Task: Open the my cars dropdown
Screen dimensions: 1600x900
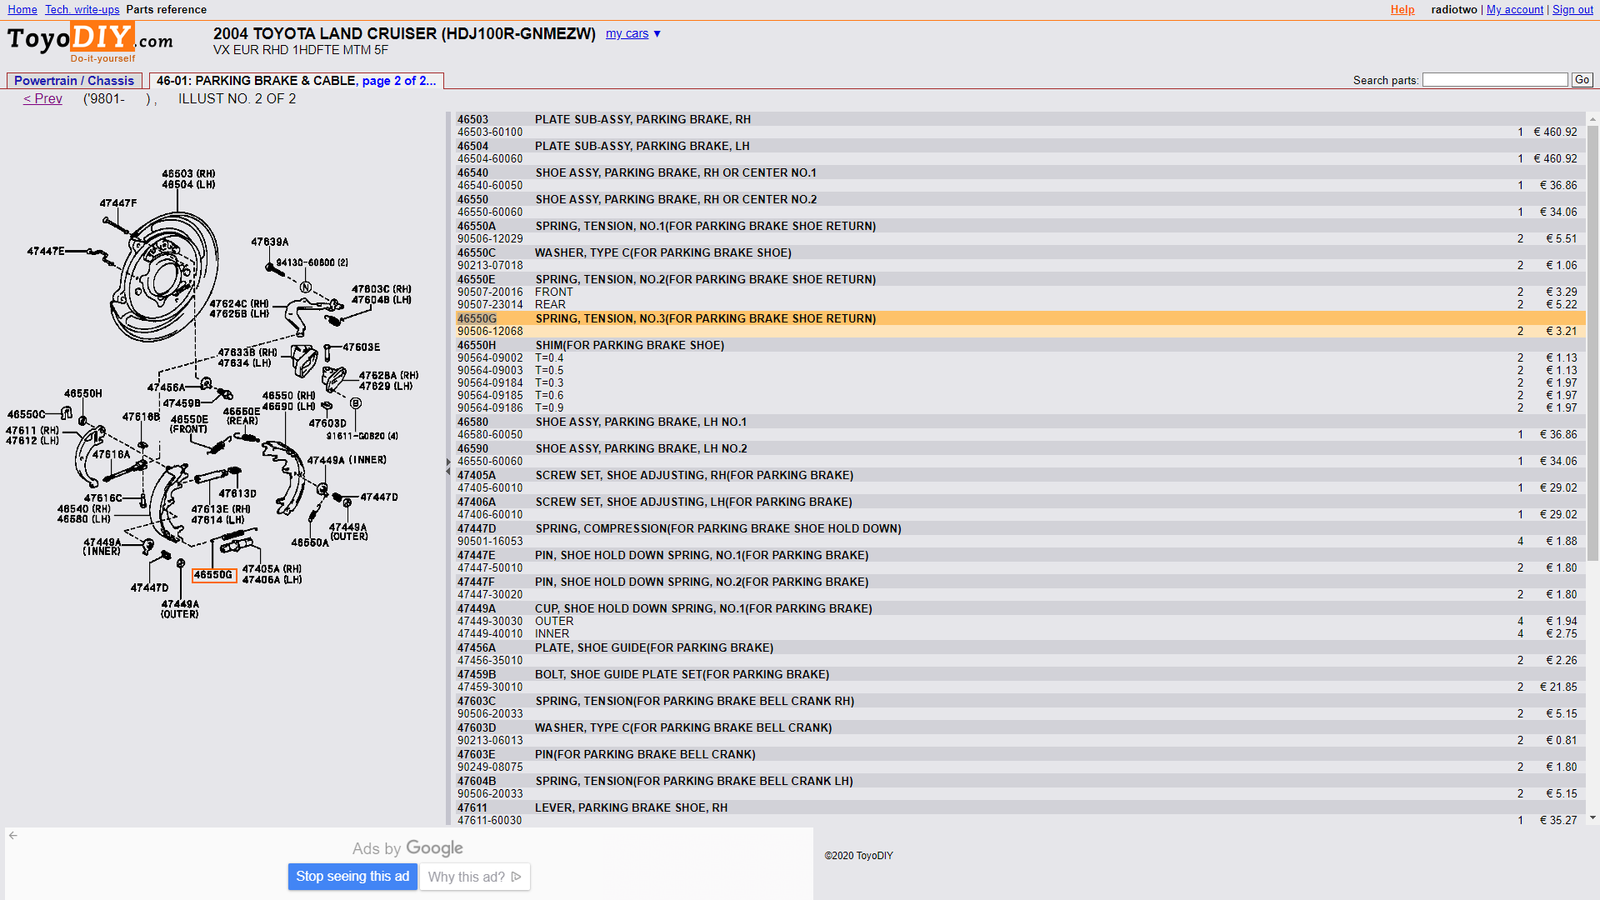Action: click(633, 34)
